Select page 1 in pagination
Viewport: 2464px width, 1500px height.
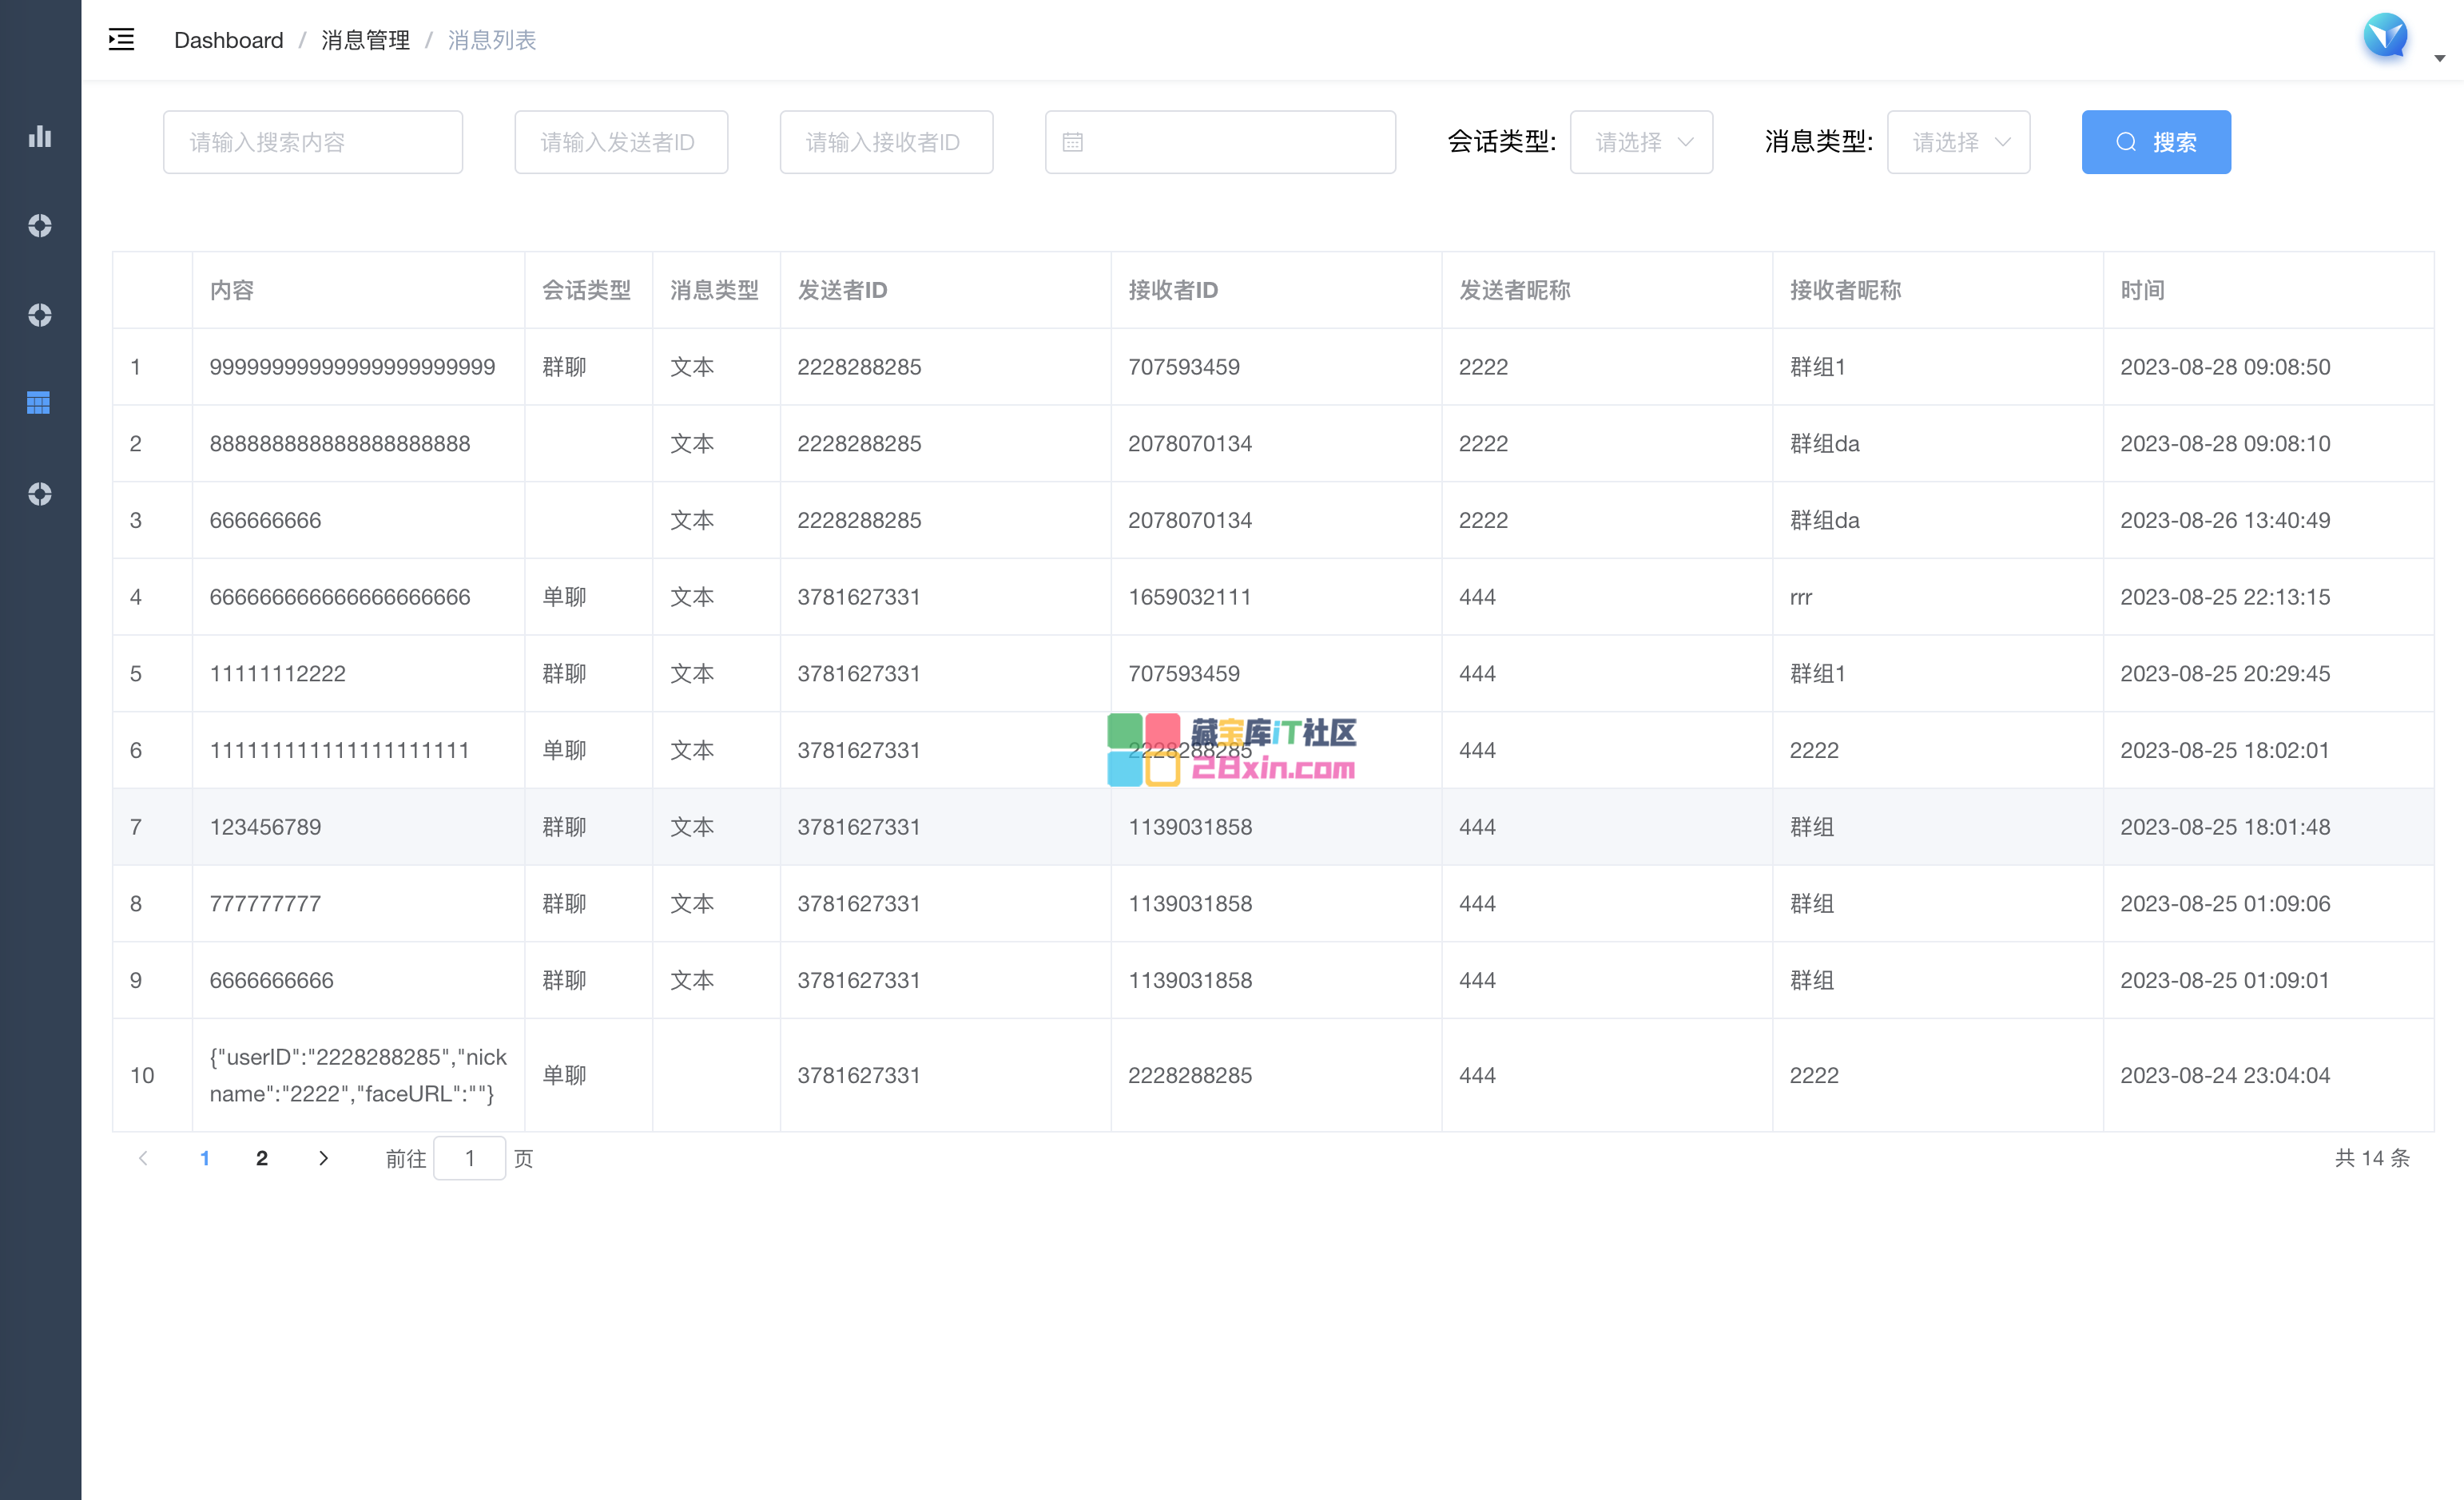205,1158
